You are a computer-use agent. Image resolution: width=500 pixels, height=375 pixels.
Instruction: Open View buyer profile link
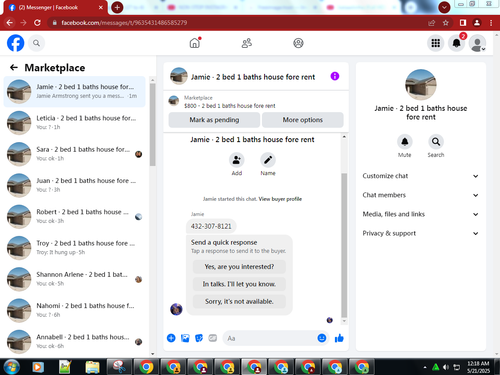[280, 199]
